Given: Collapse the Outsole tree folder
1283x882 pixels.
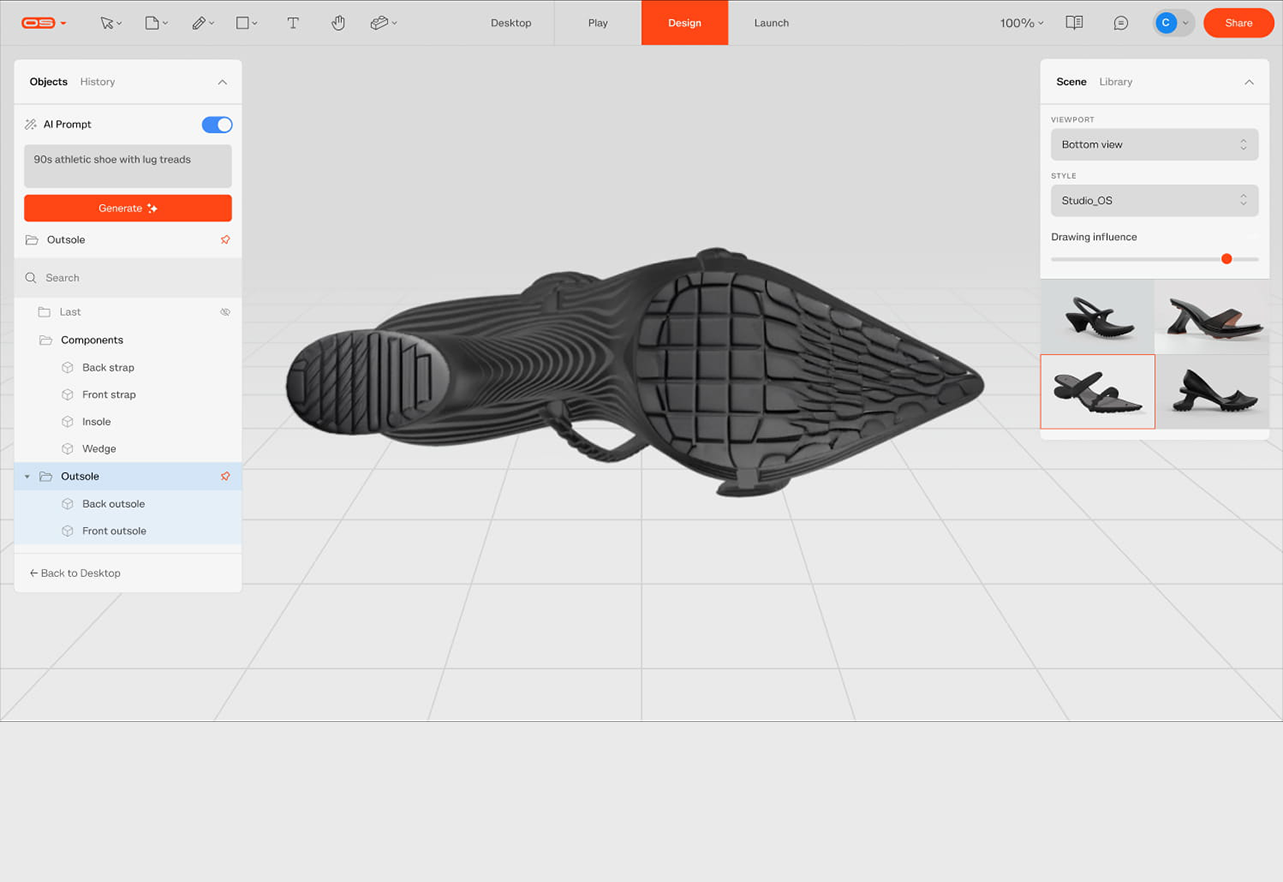Looking at the screenshot, I should pyautogui.click(x=27, y=477).
